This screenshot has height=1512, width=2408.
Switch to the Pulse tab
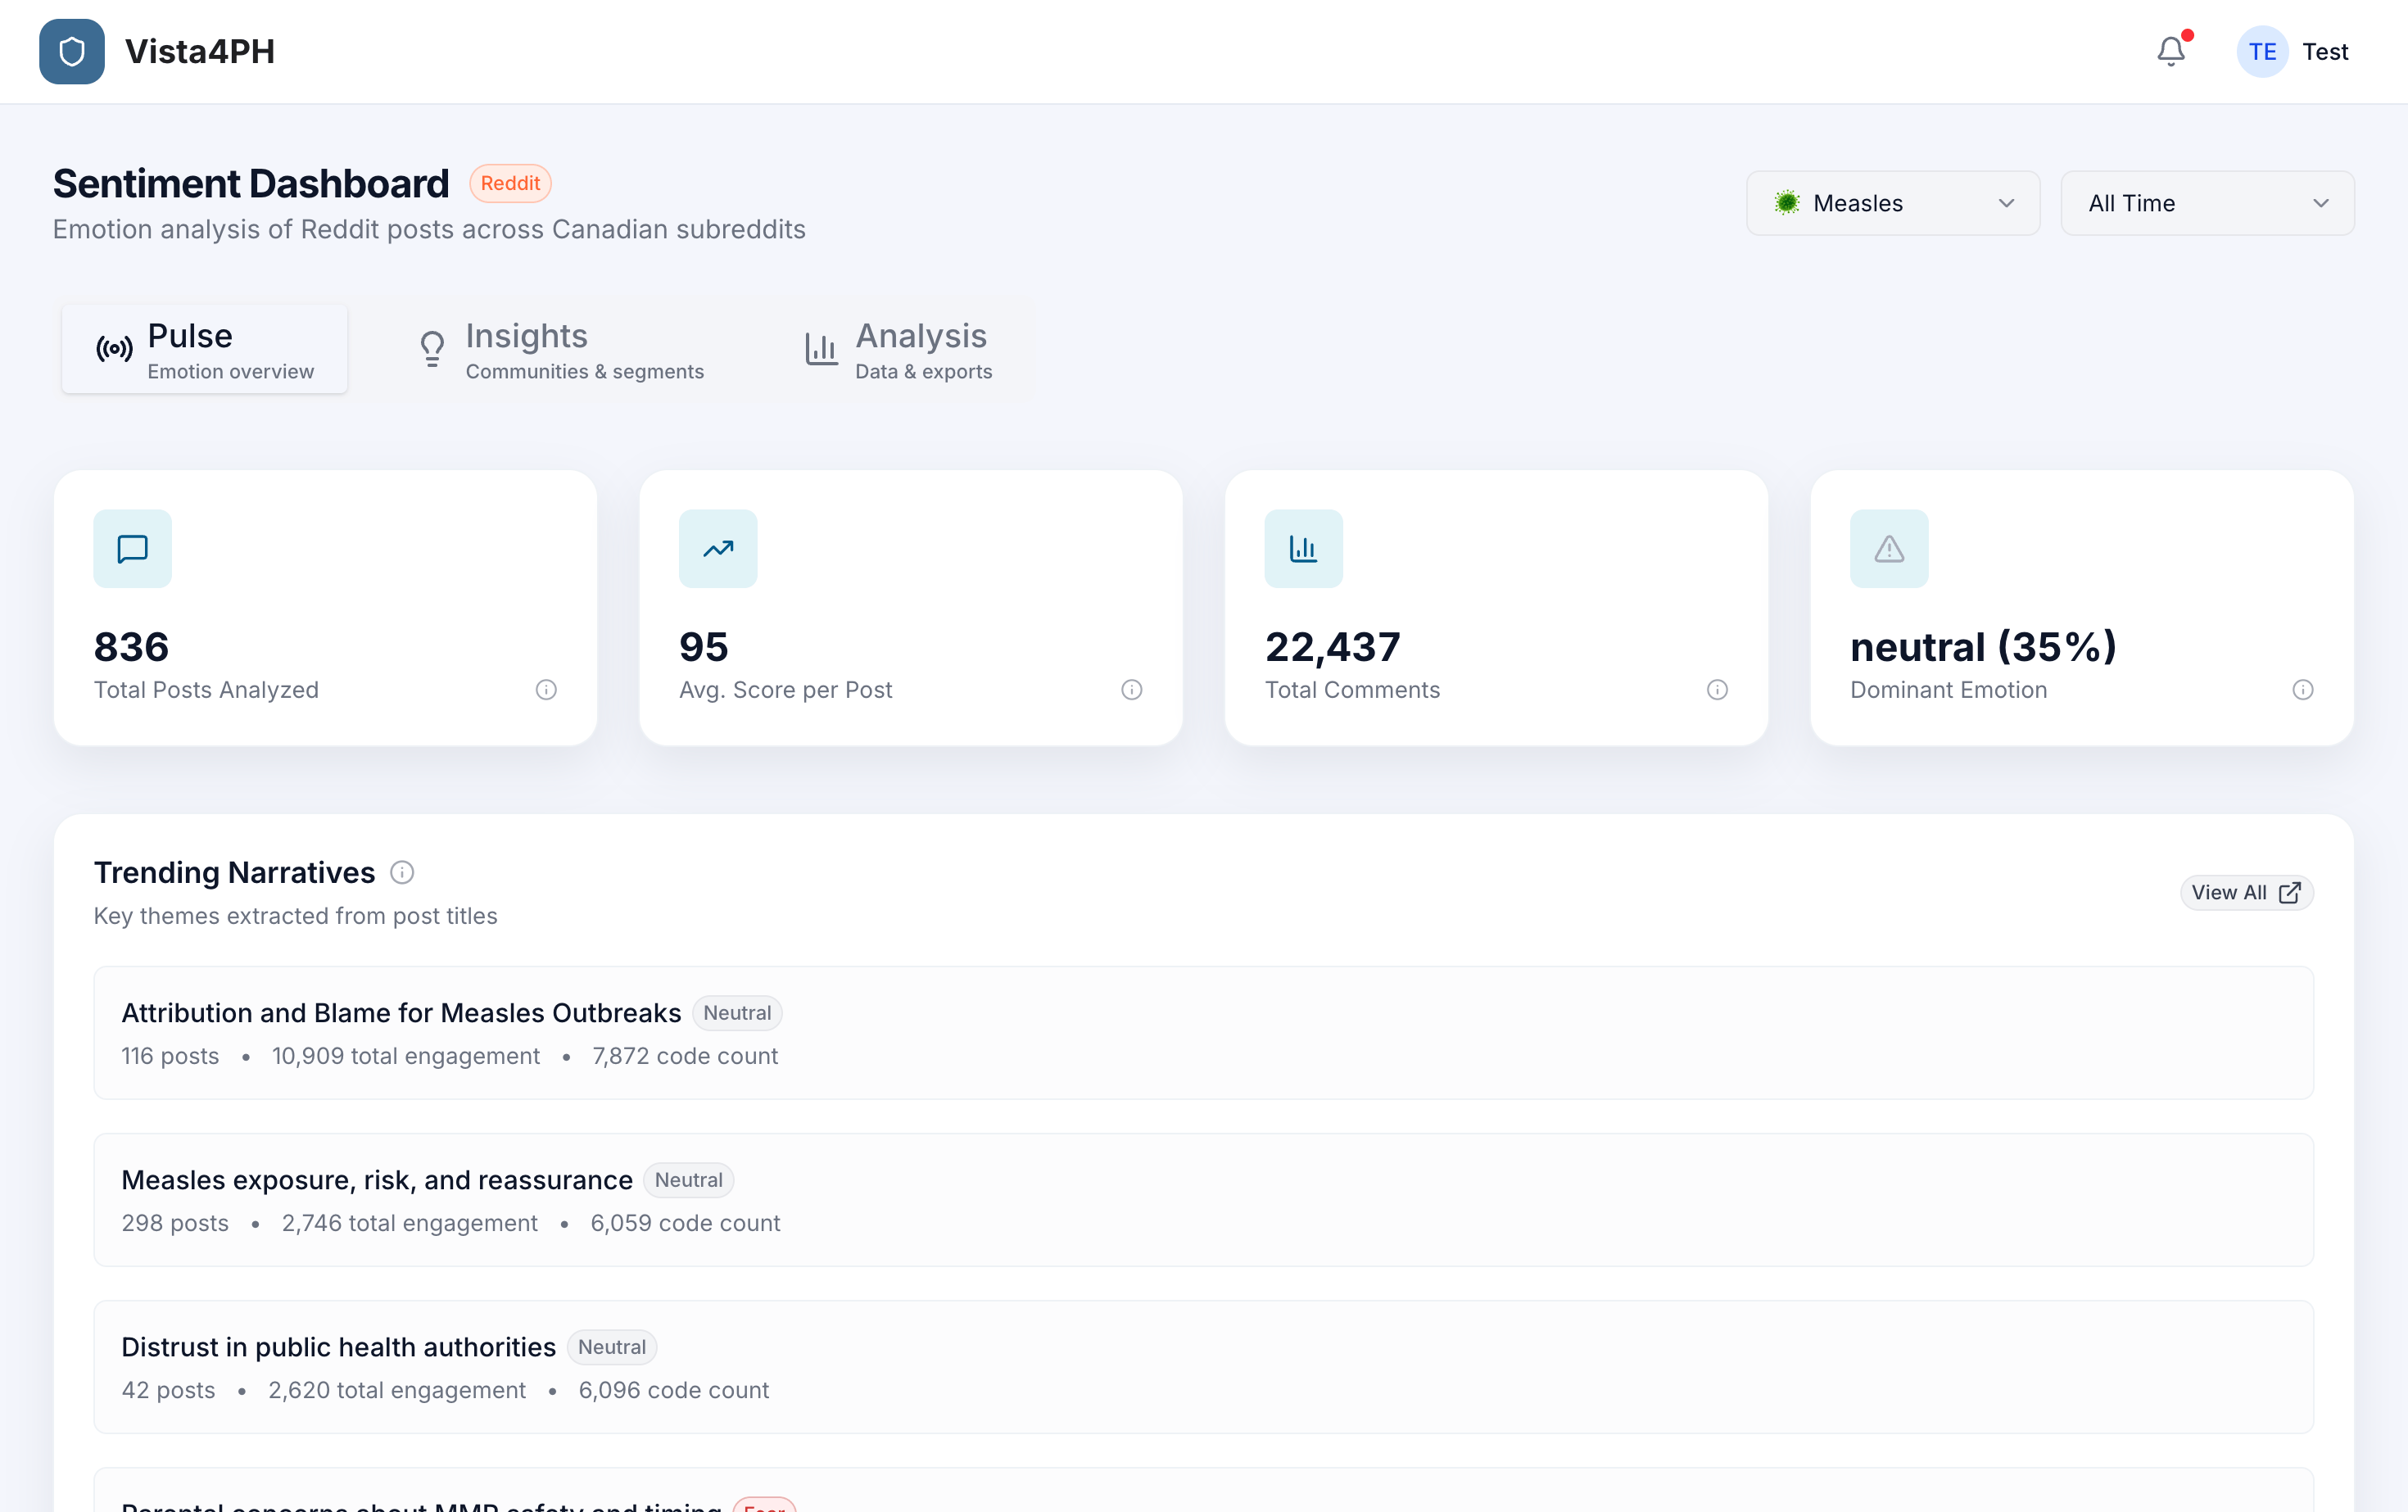pos(205,349)
